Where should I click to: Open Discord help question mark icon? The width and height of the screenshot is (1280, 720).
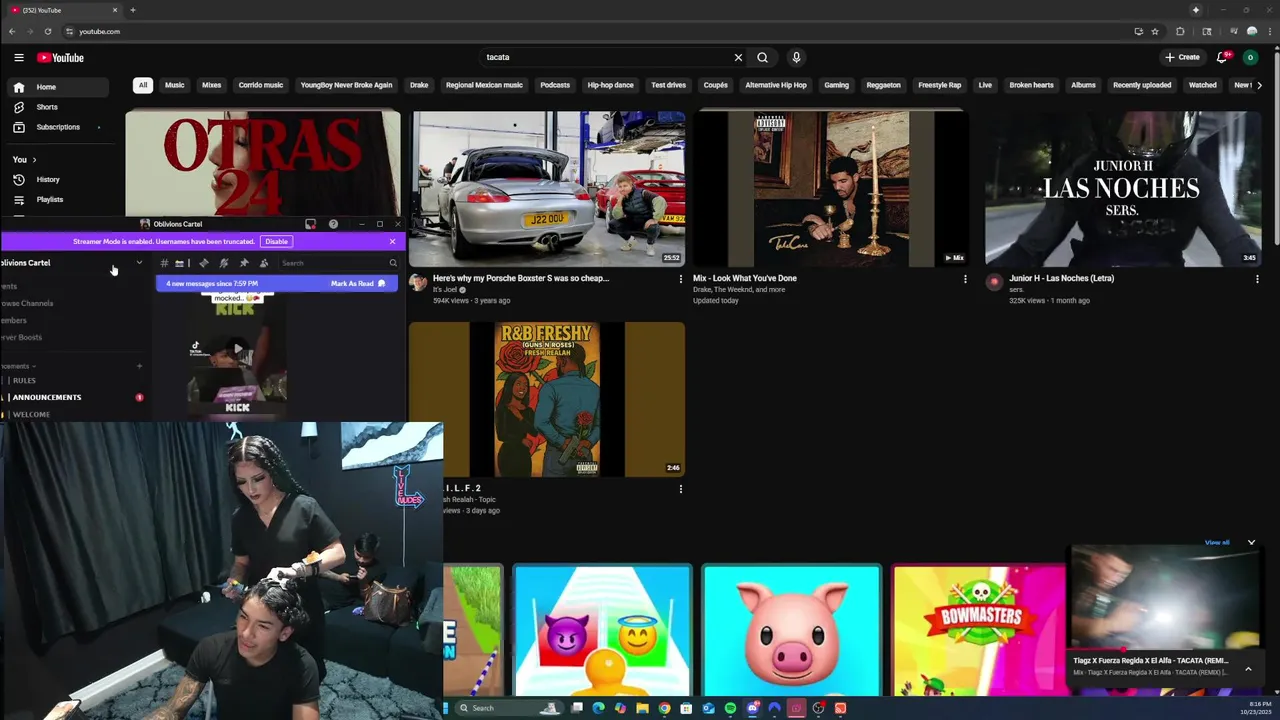333,224
